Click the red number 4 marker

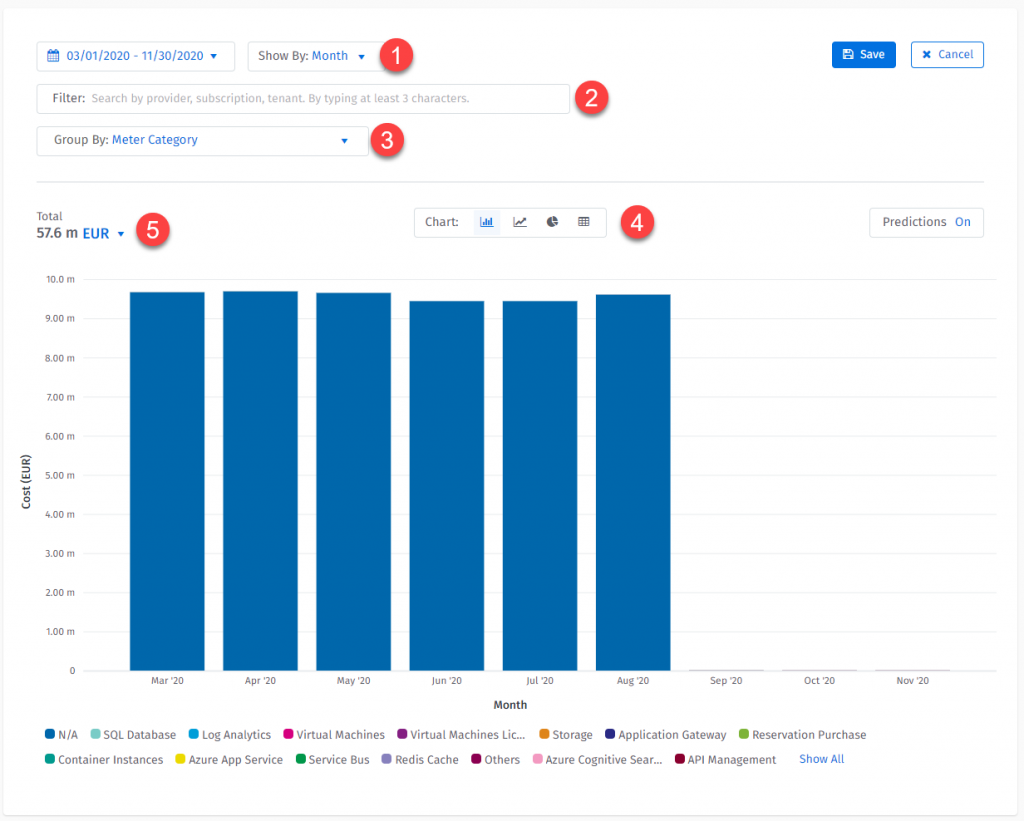(637, 222)
